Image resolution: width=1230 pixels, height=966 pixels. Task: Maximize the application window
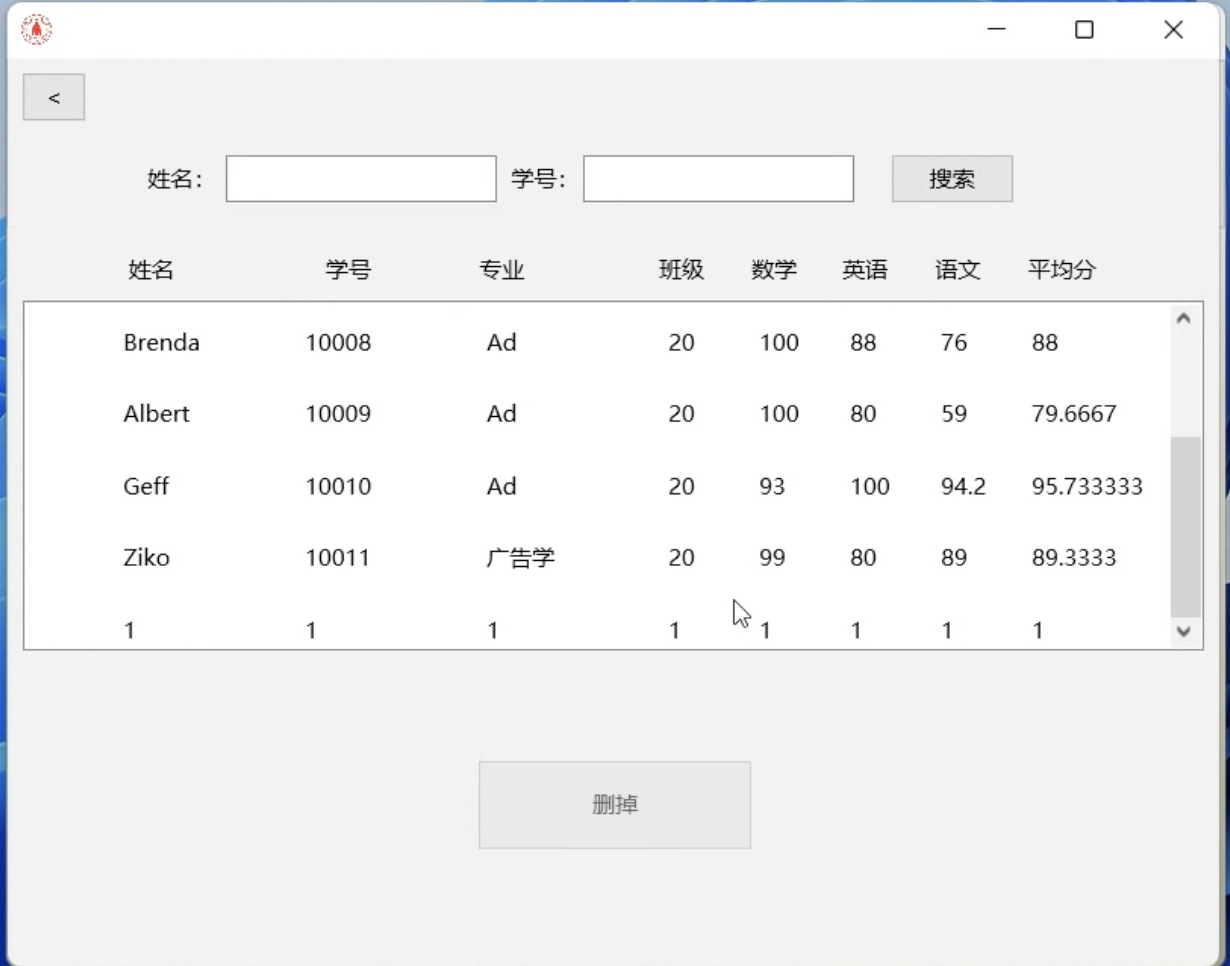click(x=1084, y=30)
